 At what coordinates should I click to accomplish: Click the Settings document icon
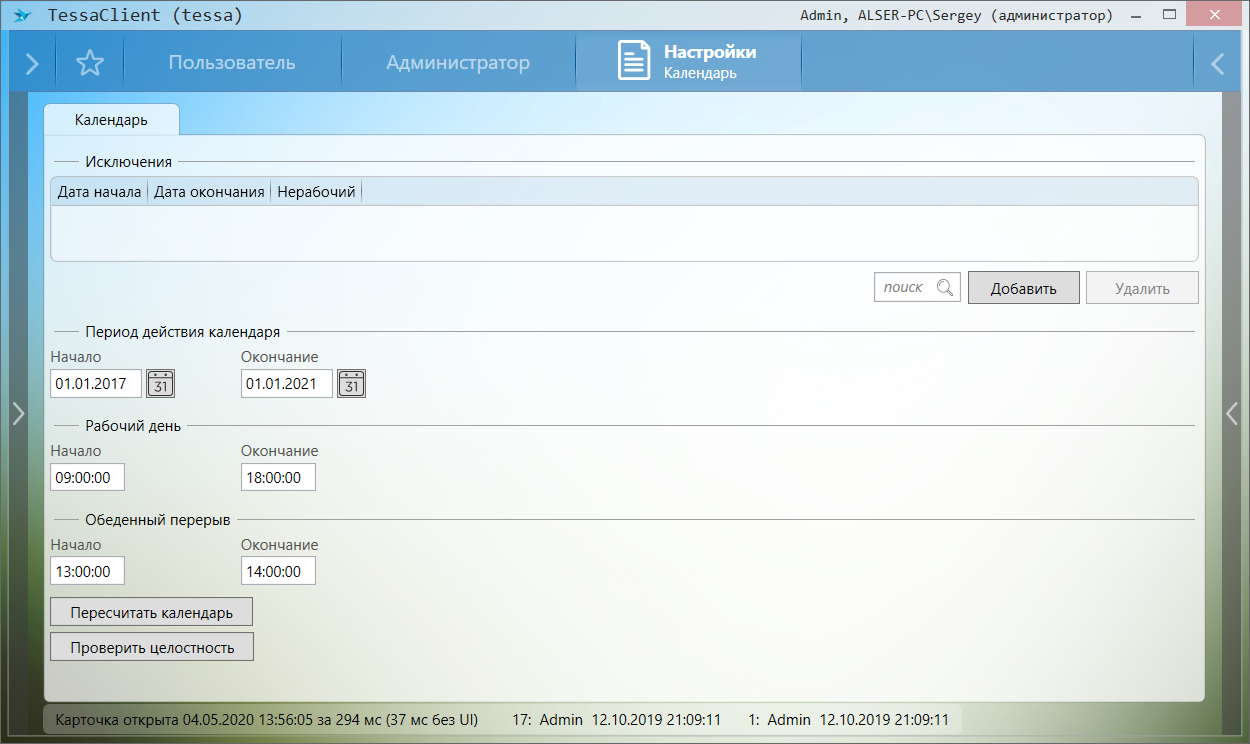click(x=633, y=61)
